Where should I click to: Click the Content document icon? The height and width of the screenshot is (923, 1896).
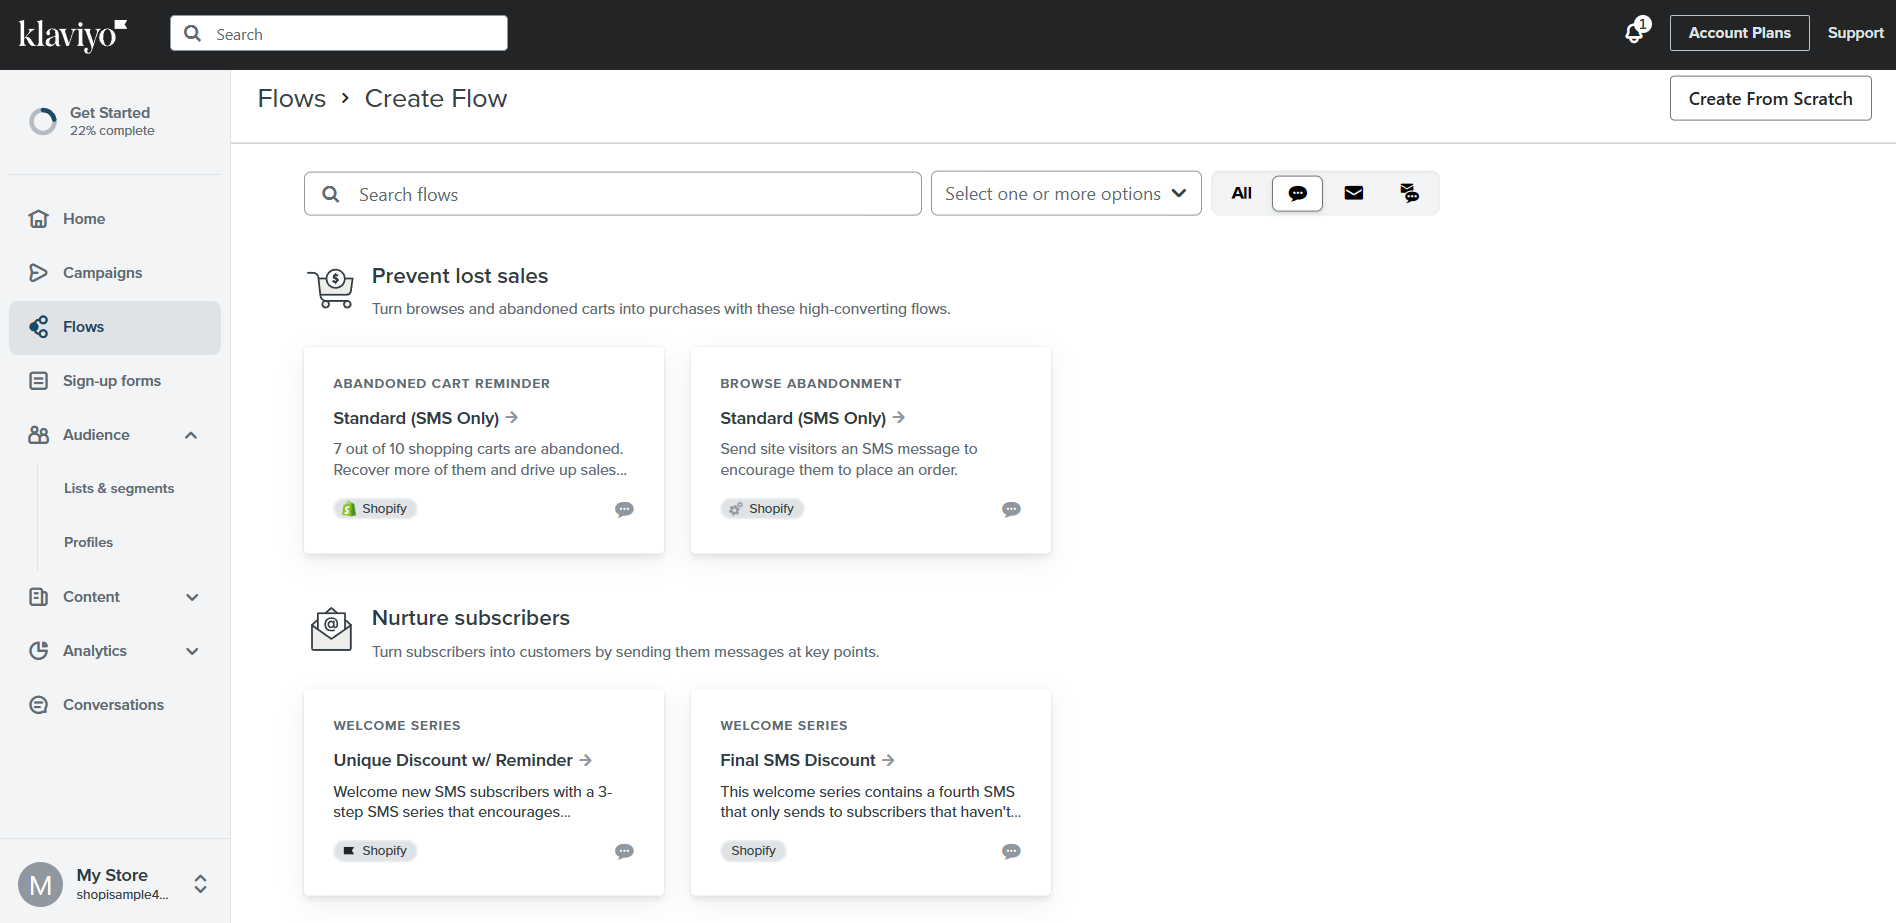click(39, 597)
